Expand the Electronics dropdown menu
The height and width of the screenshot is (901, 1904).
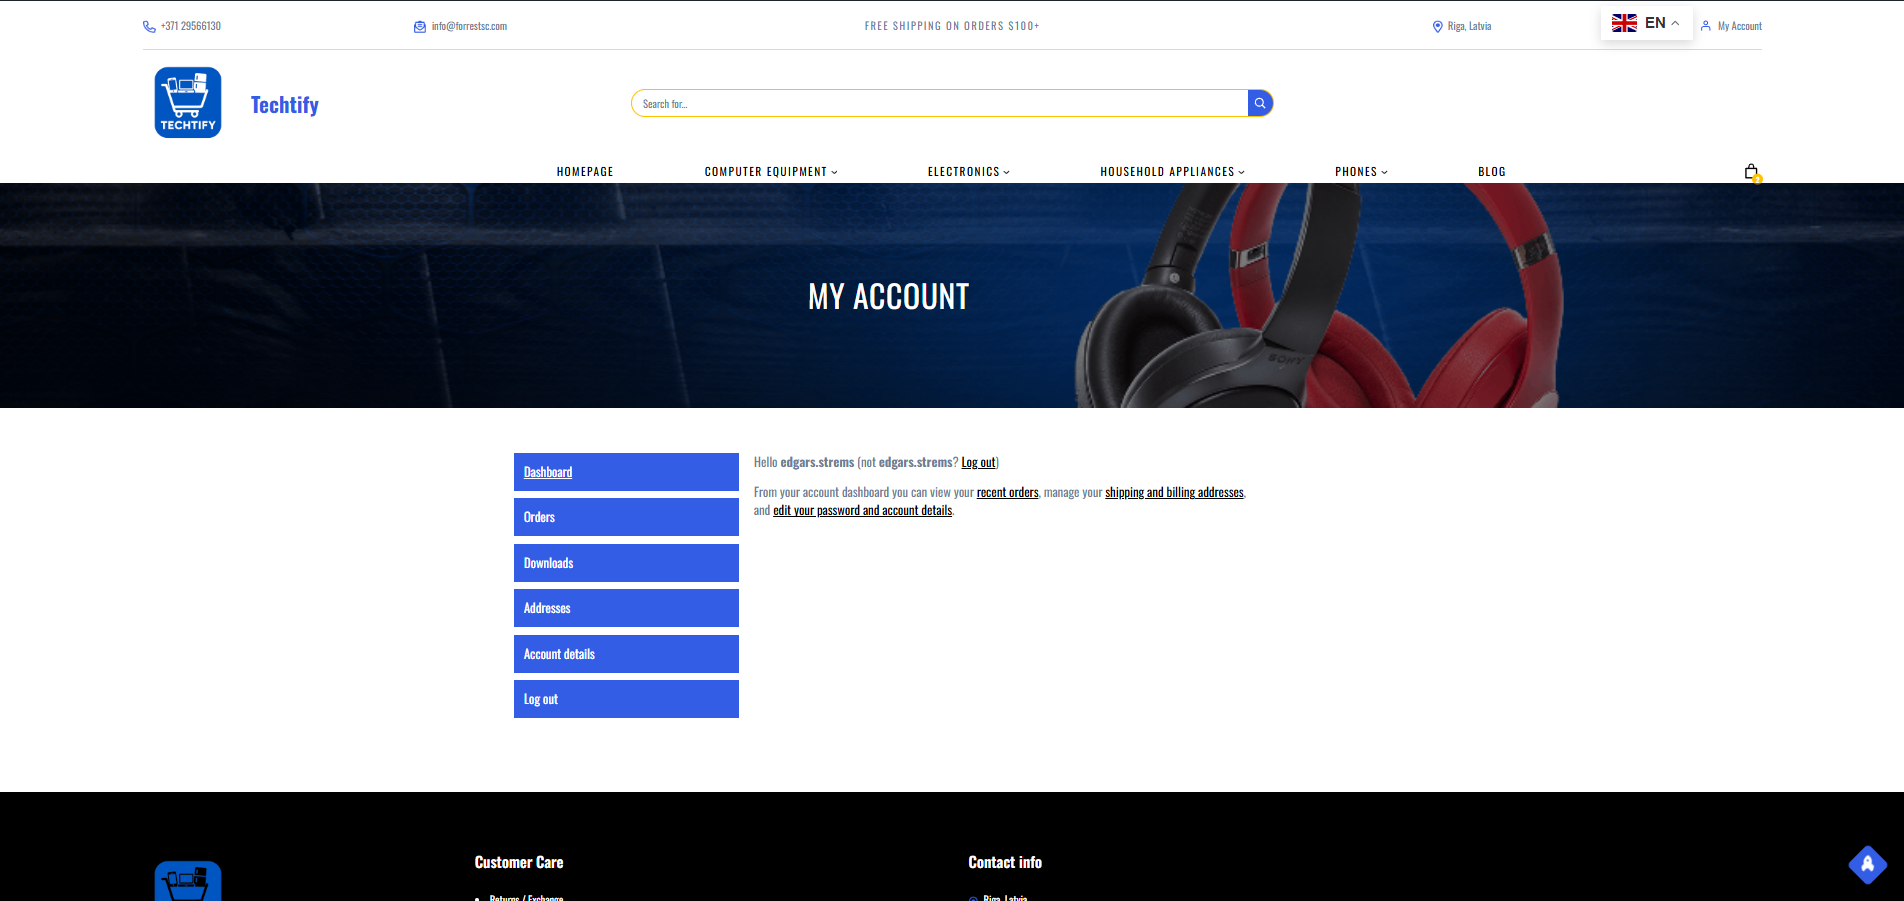(968, 172)
